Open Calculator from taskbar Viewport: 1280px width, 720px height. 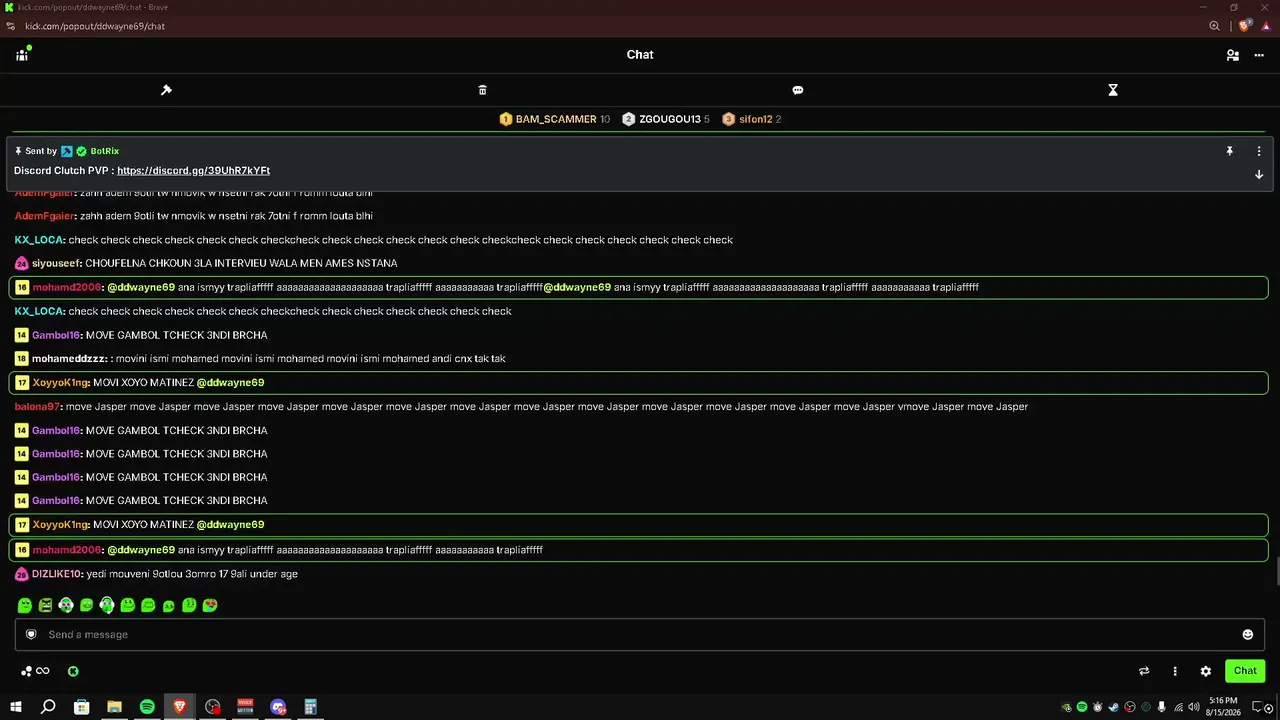tap(311, 707)
